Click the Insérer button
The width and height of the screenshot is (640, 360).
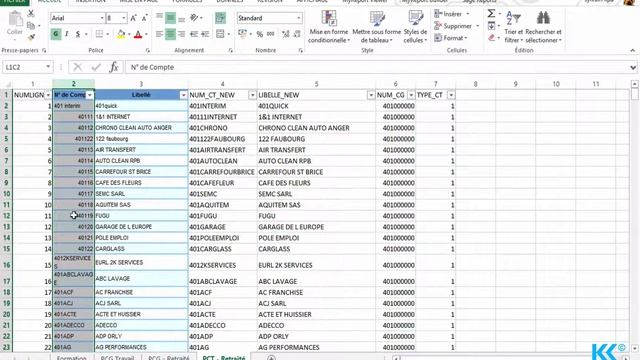click(452, 14)
